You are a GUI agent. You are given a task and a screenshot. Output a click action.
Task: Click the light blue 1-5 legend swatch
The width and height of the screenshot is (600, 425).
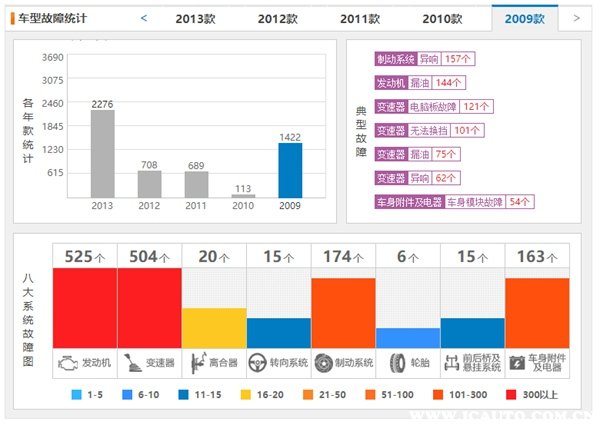point(77,395)
